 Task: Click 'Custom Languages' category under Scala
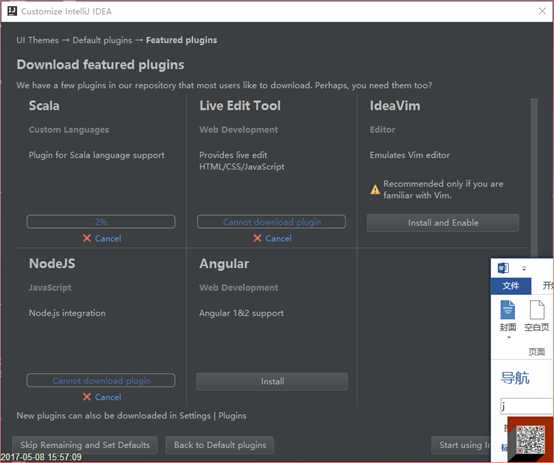coord(69,130)
